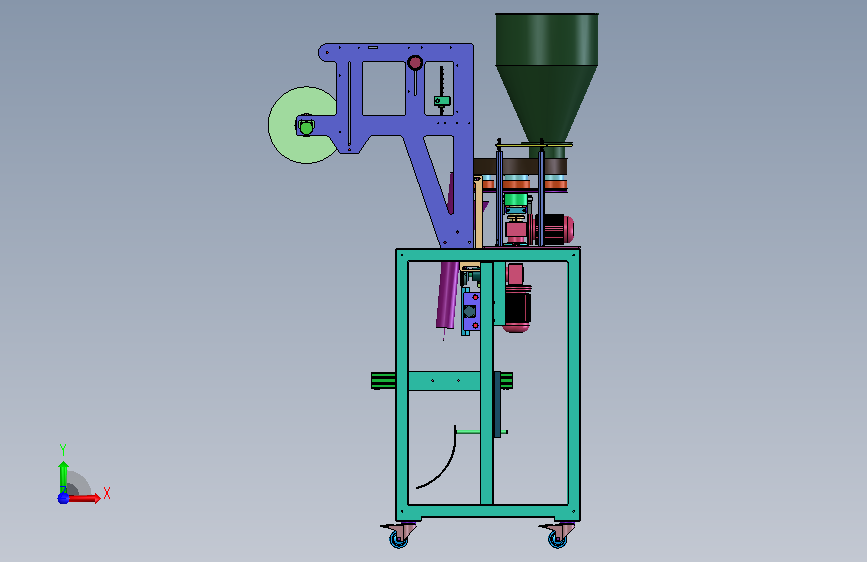The image size is (867, 562).
Task: Select the purple forming tube below tabletop
Action: click(x=447, y=295)
